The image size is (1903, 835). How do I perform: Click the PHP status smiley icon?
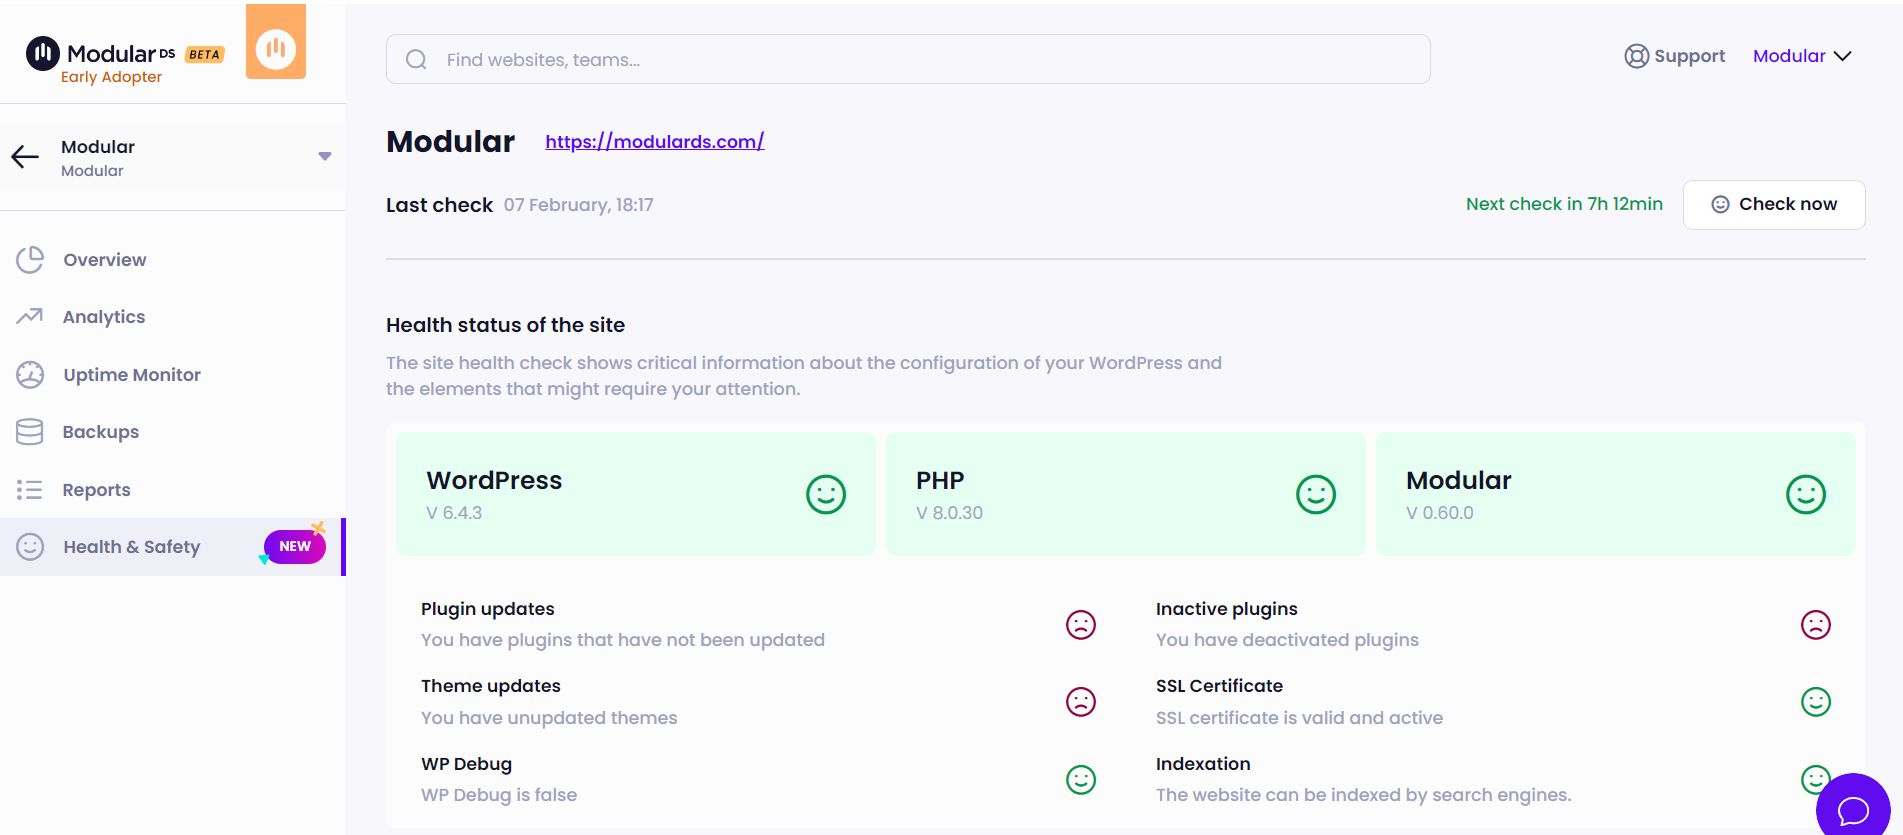point(1315,493)
